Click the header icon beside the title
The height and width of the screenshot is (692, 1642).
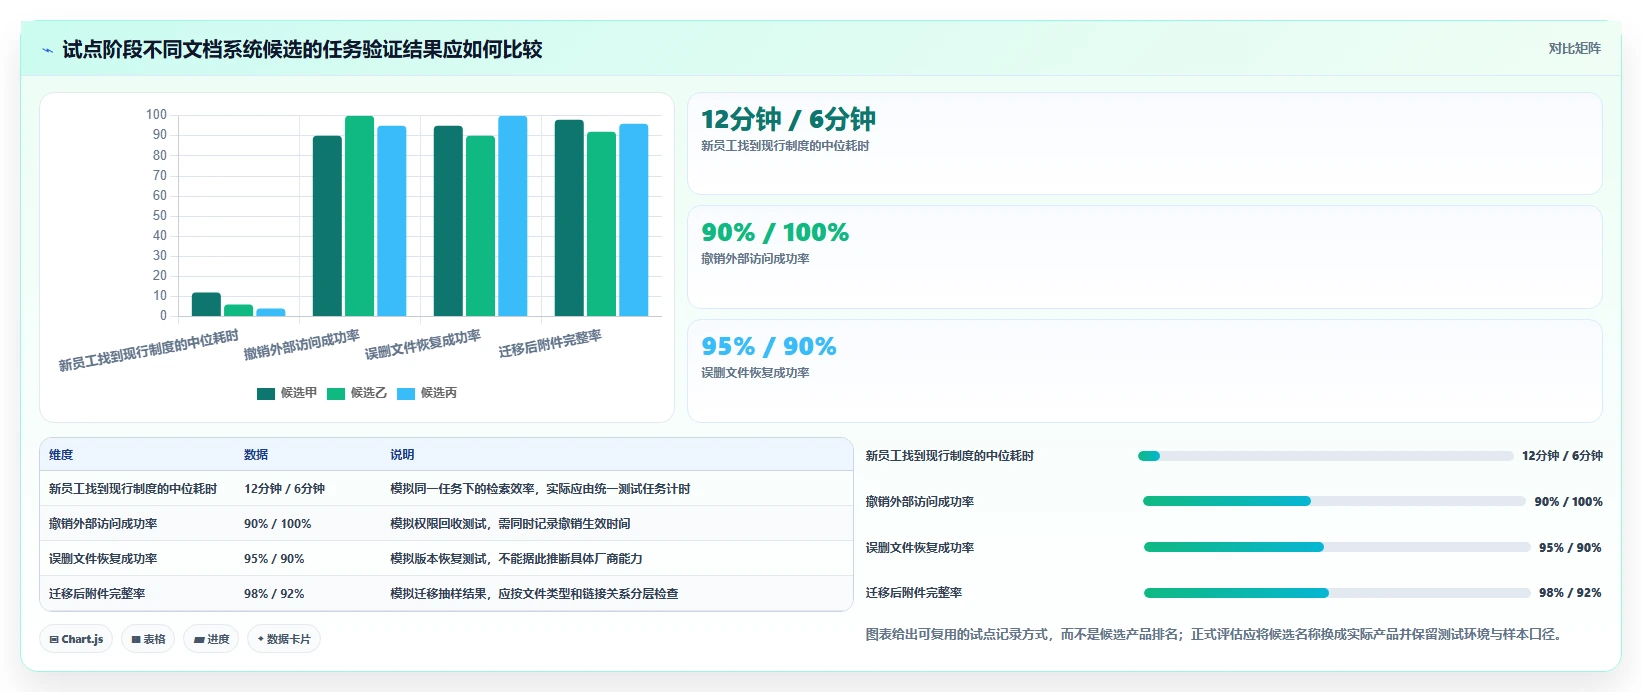tap(47, 50)
